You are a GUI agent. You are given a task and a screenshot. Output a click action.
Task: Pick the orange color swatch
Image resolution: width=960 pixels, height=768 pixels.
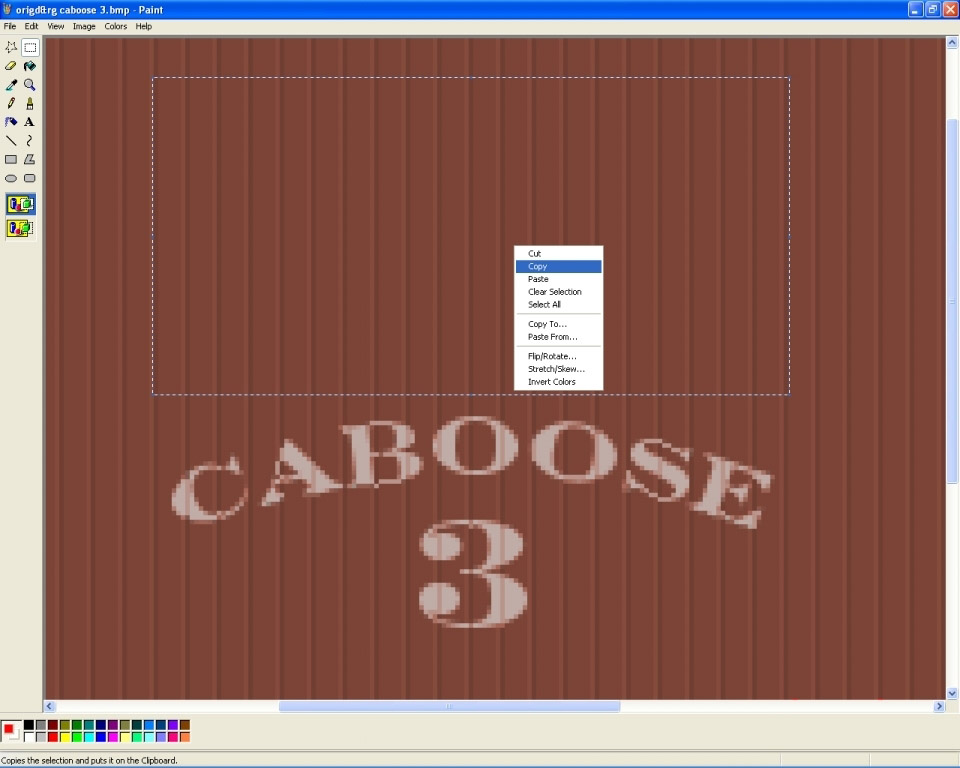(185, 737)
